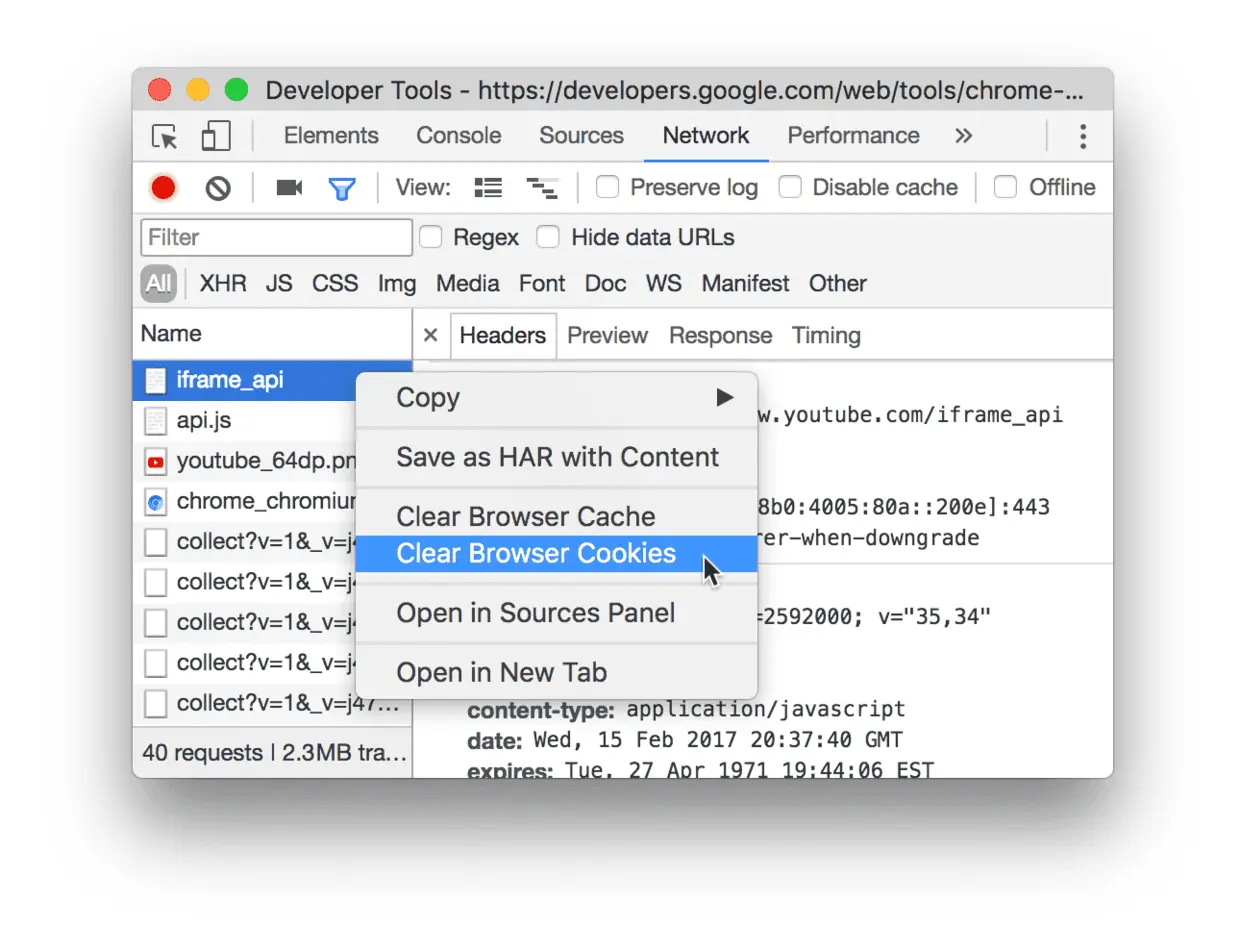This screenshot has width=1240, height=926.
Task: Clear the network requests list
Action: point(218,188)
